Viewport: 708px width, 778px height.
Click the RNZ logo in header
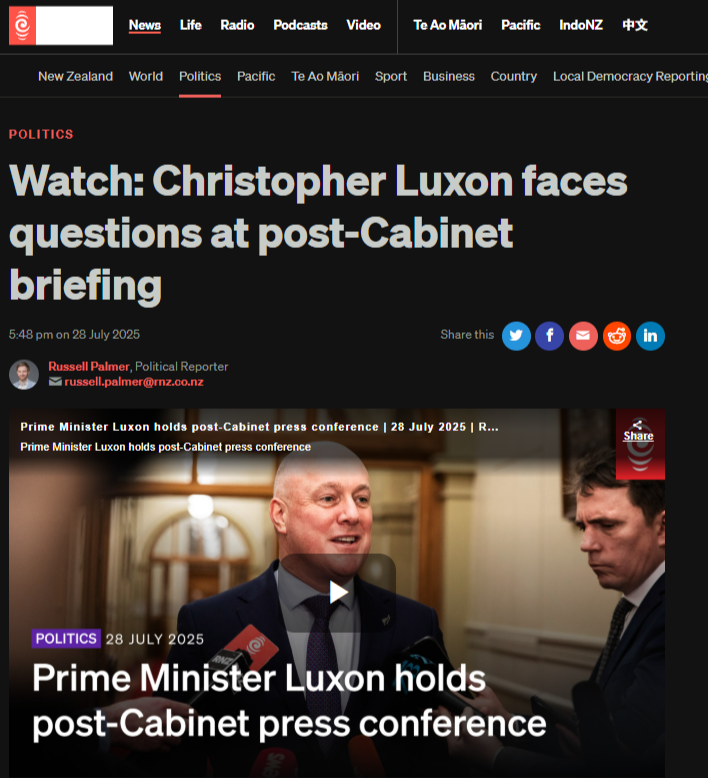pyautogui.click(x=61, y=26)
